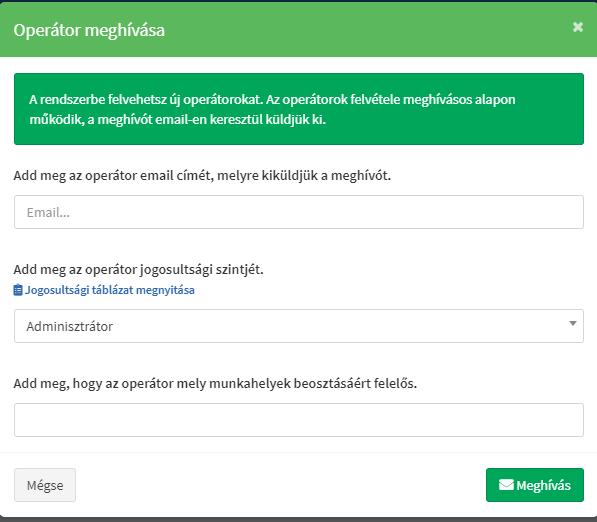Viewport: 597px width, 522px height.
Task: Click the Mégse cancel button
Action: (x=45, y=485)
